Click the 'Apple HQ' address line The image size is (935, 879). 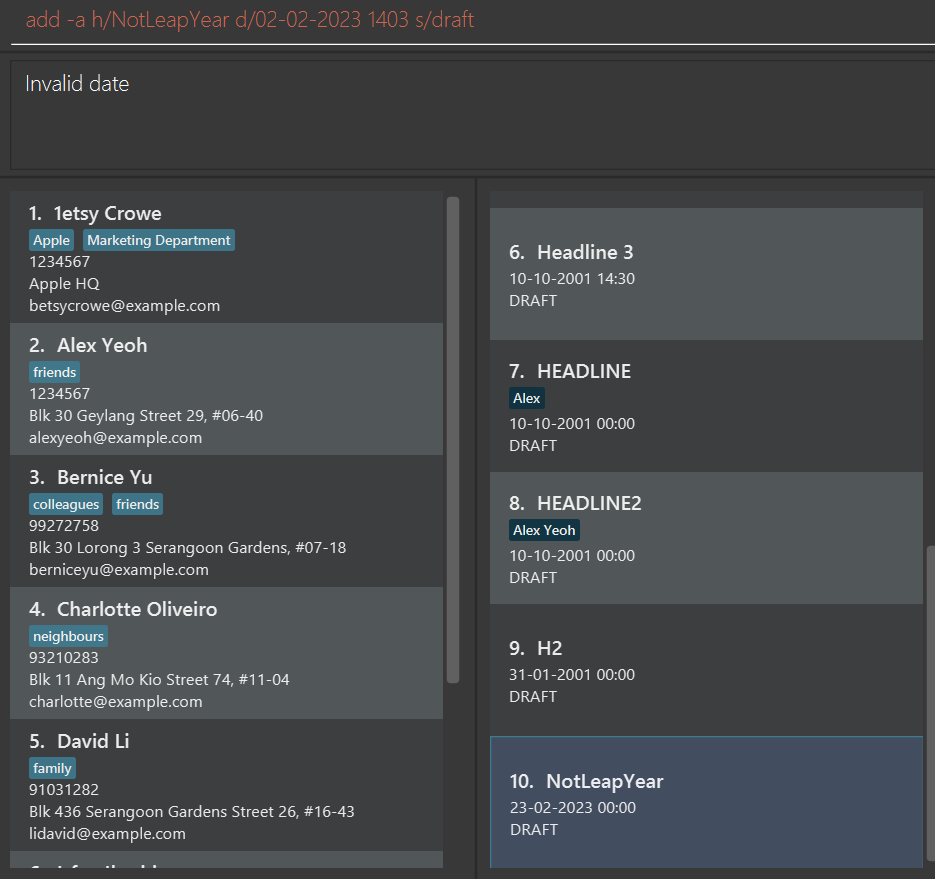pos(64,284)
